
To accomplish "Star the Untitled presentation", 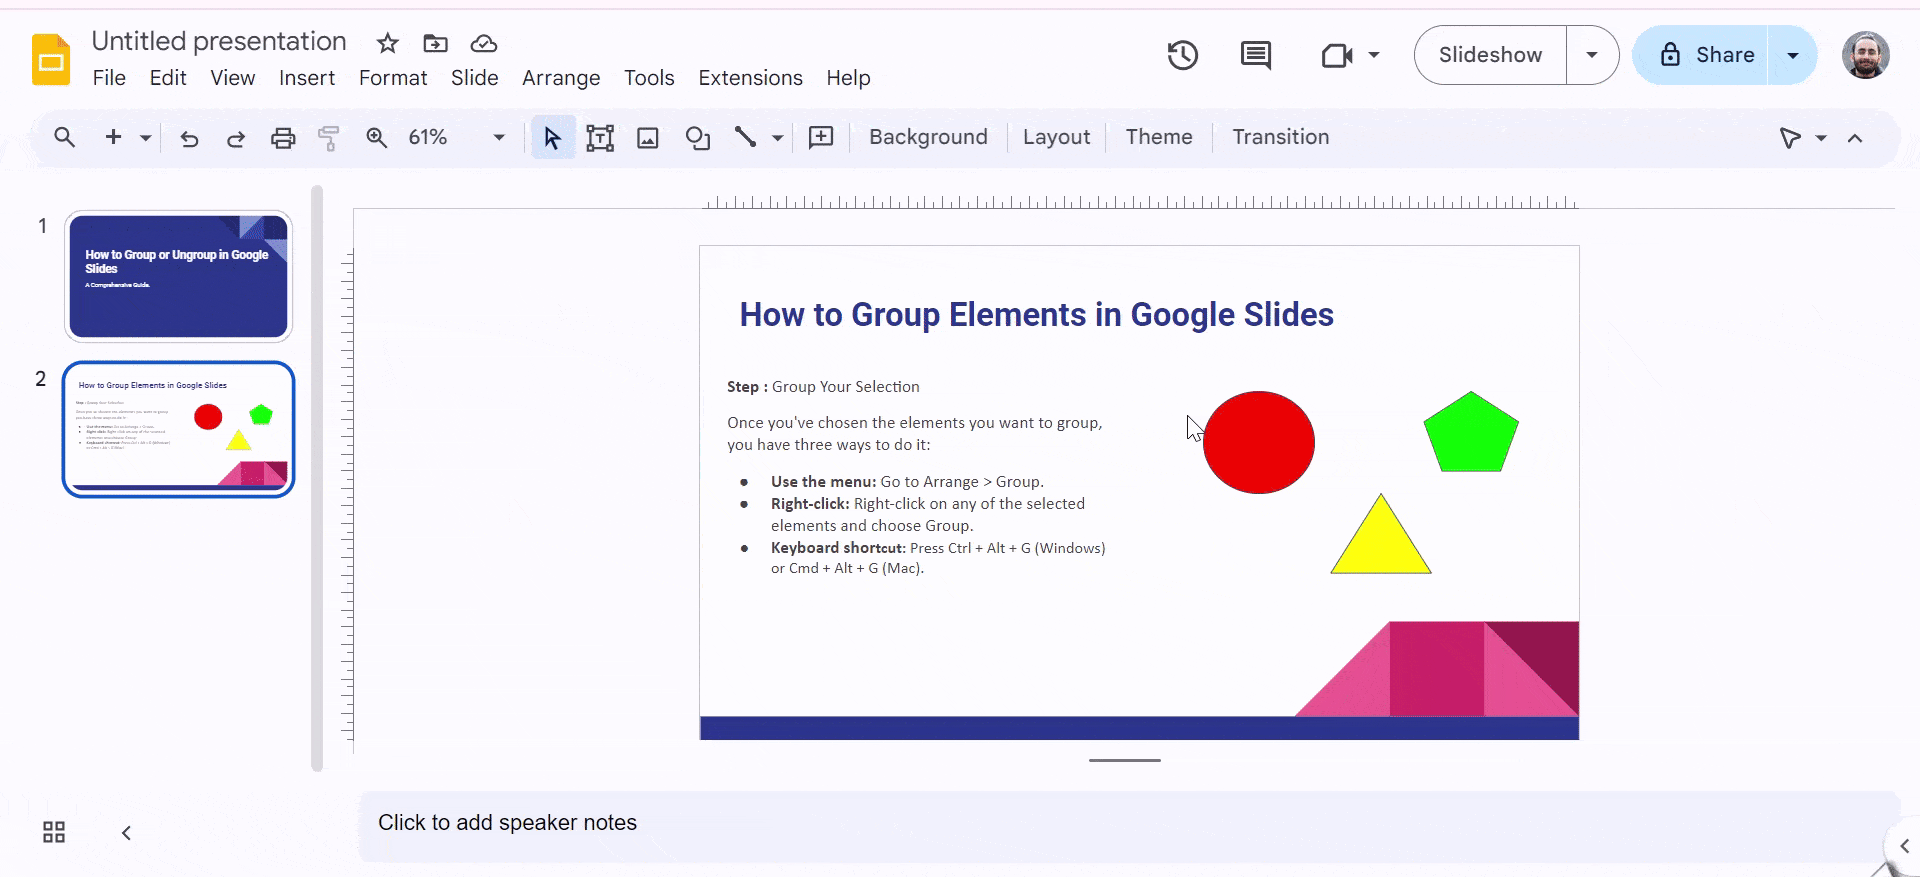I will click(x=387, y=43).
